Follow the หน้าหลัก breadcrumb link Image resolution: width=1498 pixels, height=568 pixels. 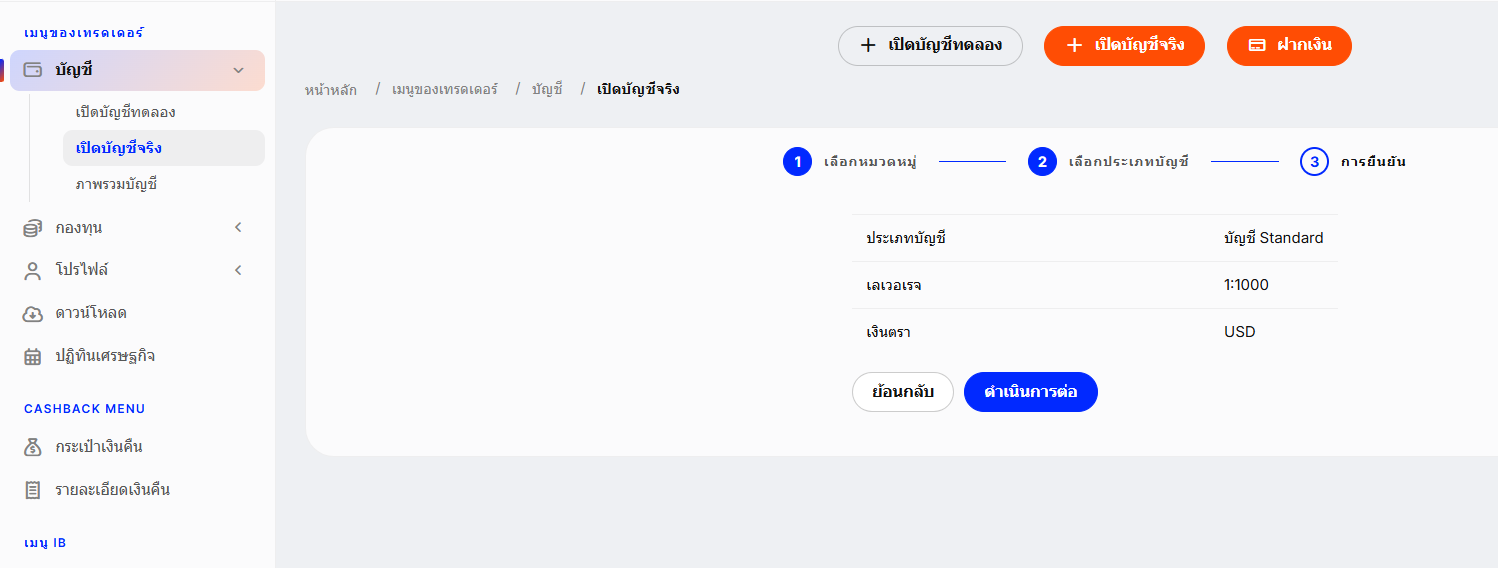point(331,90)
